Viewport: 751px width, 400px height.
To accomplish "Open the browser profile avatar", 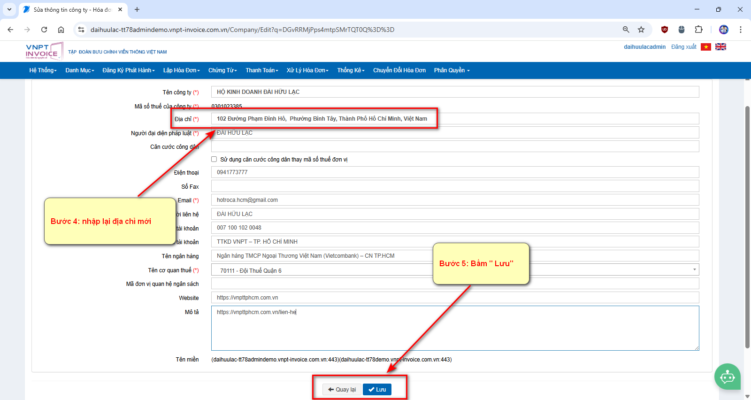I will [723, 30].
